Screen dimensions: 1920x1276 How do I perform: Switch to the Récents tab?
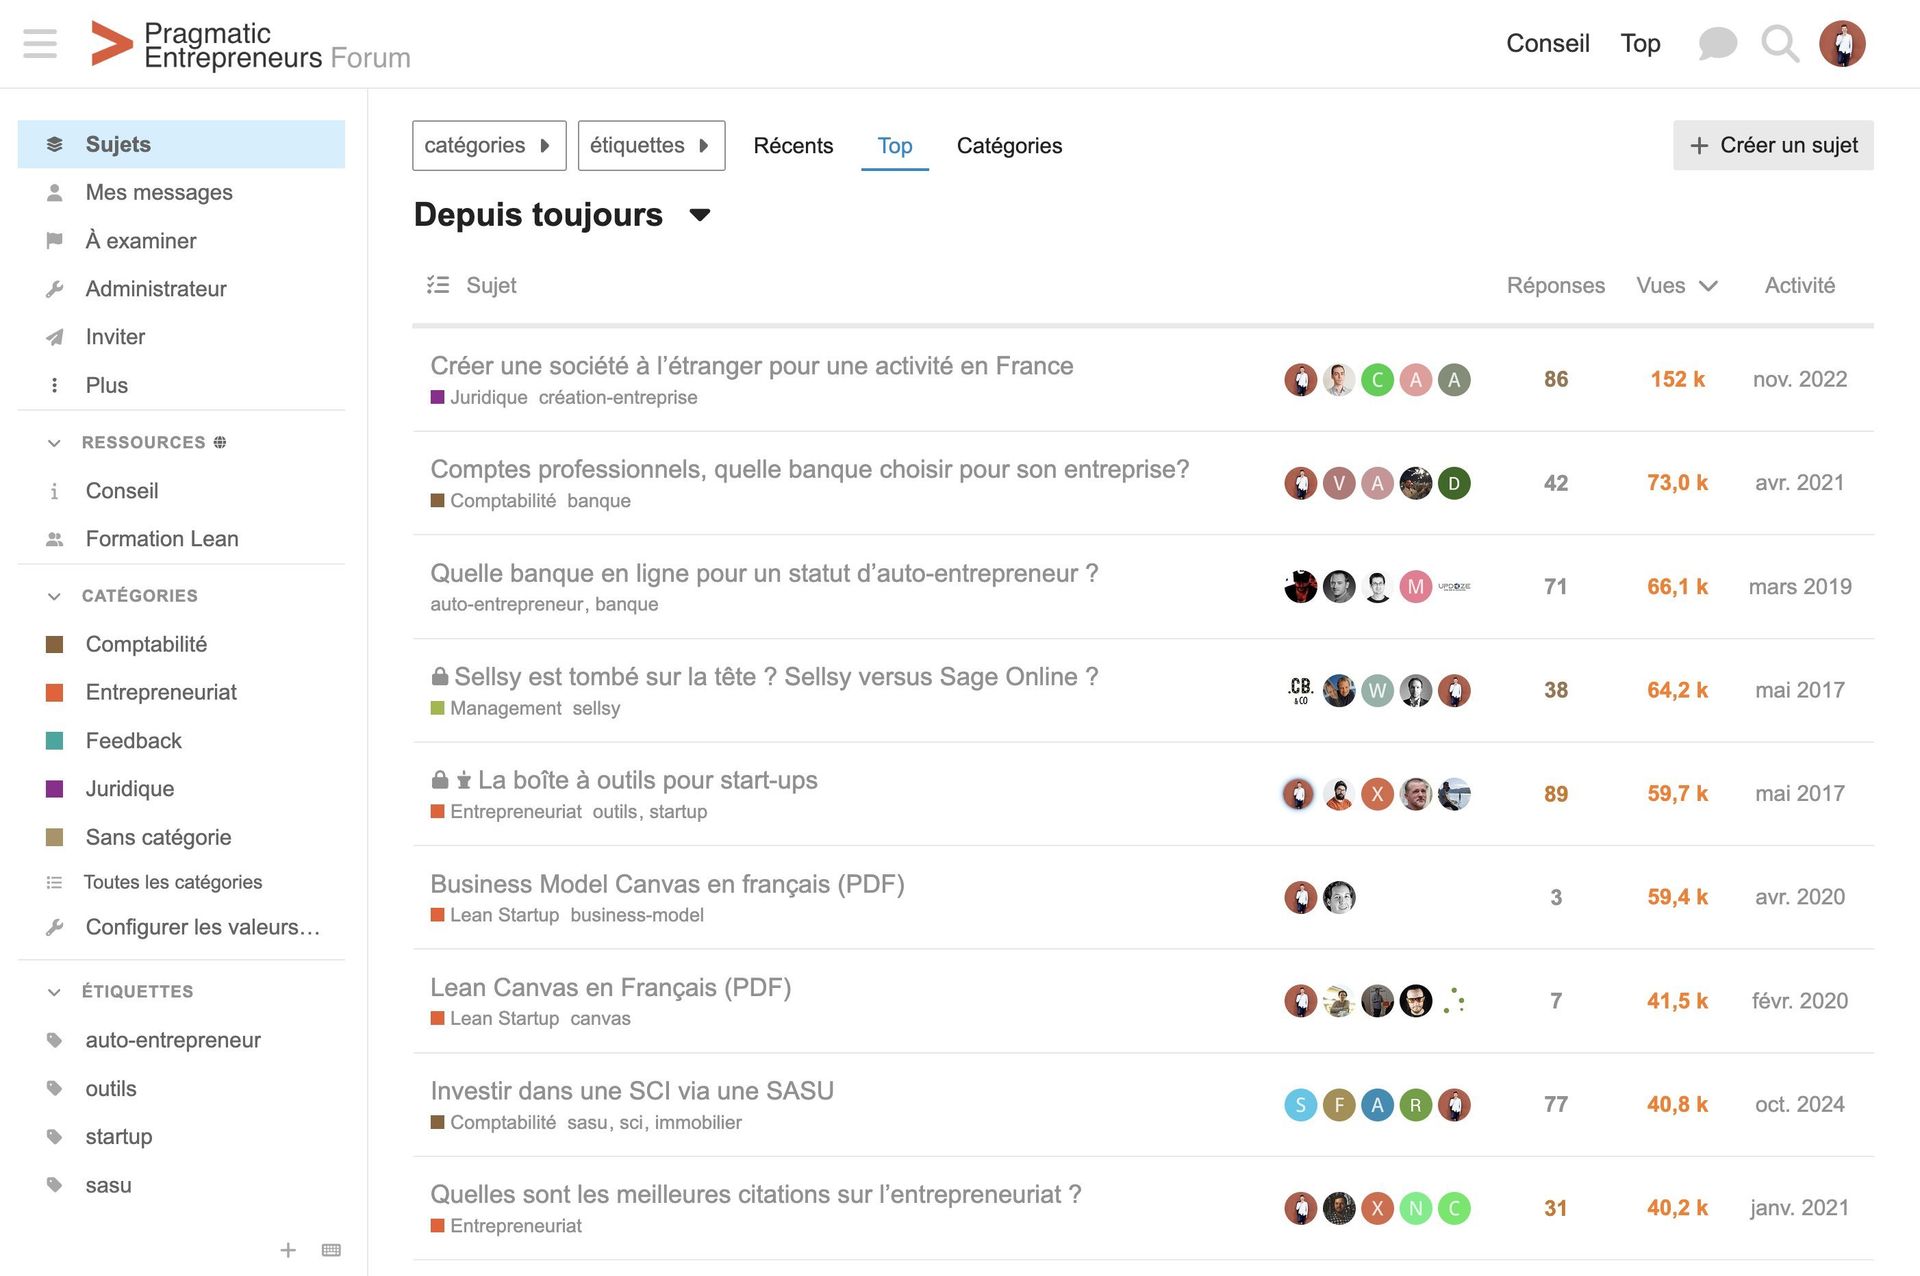pyautogui.click(x=792, y=146)
